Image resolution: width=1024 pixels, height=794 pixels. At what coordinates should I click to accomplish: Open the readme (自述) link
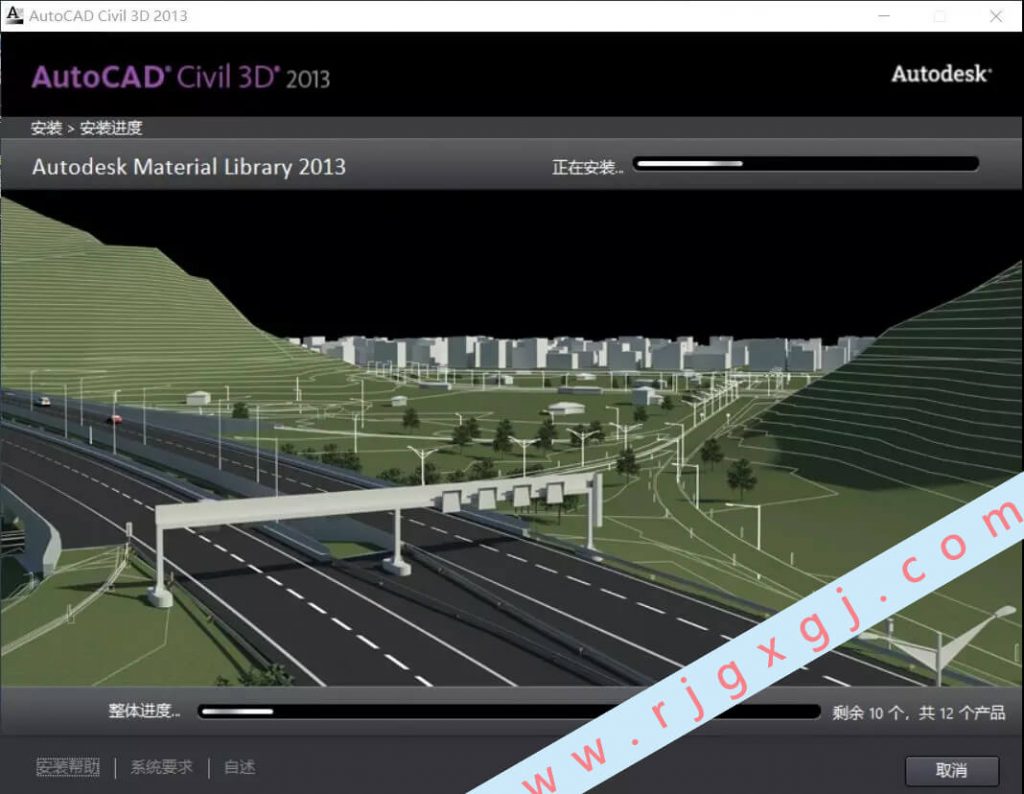(x=240, y=767)
